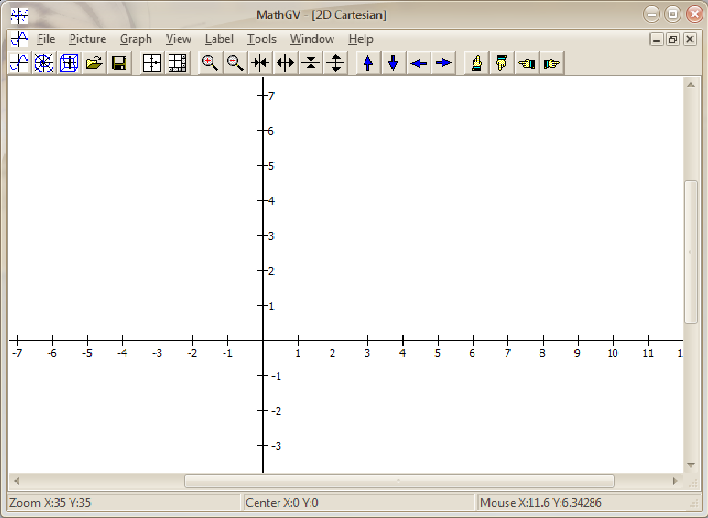The height and width of the screenshot is (518, 708).
Task: Select the polar graph toolbar icon
Action: tap(44, 63)
